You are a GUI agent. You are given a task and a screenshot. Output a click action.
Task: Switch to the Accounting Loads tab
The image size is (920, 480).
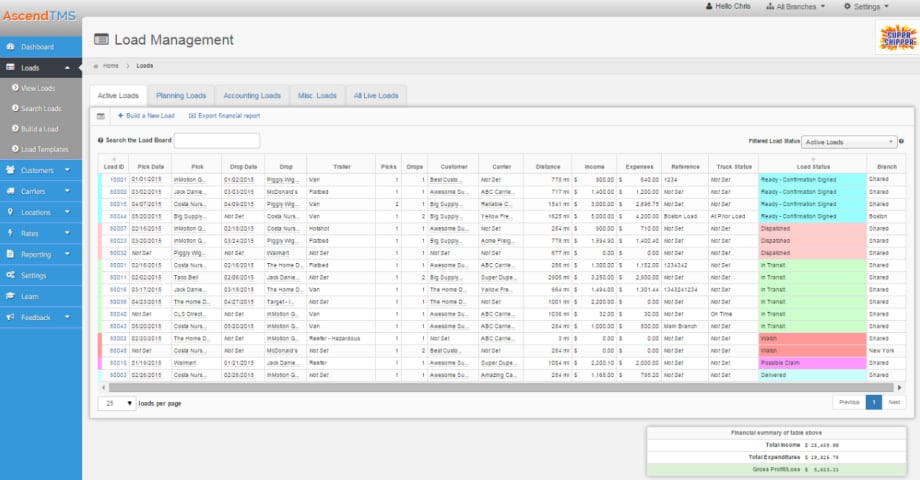click(x=252, y=96)
